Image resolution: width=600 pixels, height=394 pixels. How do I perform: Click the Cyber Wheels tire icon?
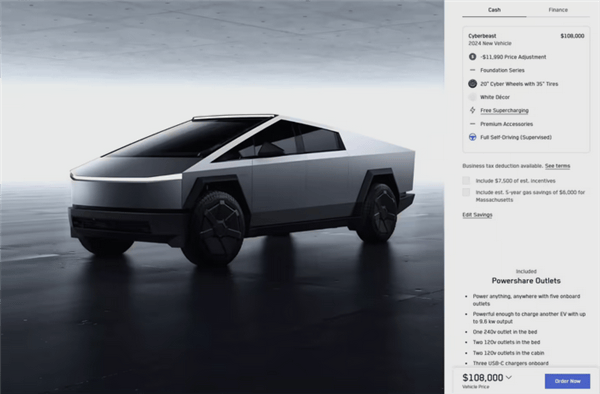473,84
